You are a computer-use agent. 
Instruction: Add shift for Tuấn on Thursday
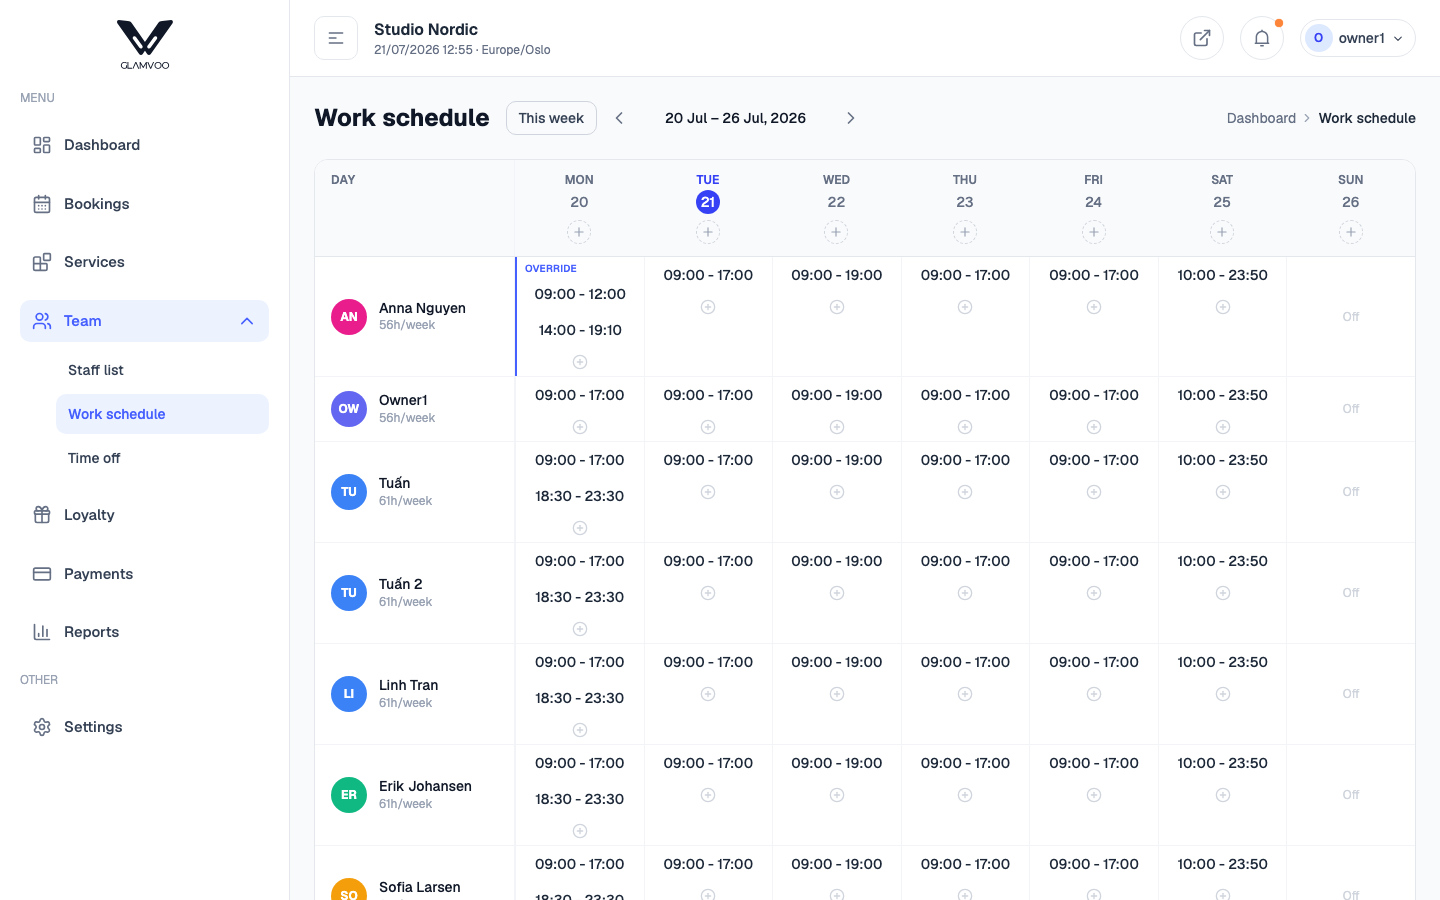point(965,492)
